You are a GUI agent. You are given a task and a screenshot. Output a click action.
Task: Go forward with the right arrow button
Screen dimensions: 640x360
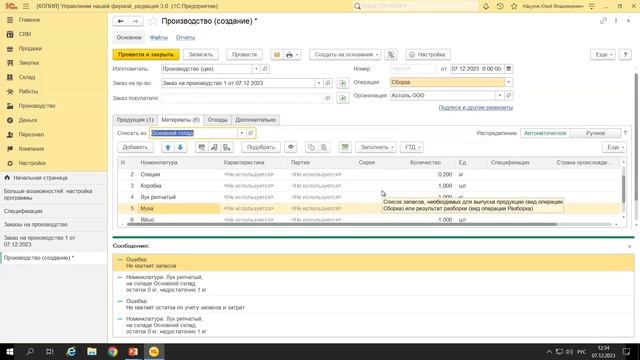point(135,21)
